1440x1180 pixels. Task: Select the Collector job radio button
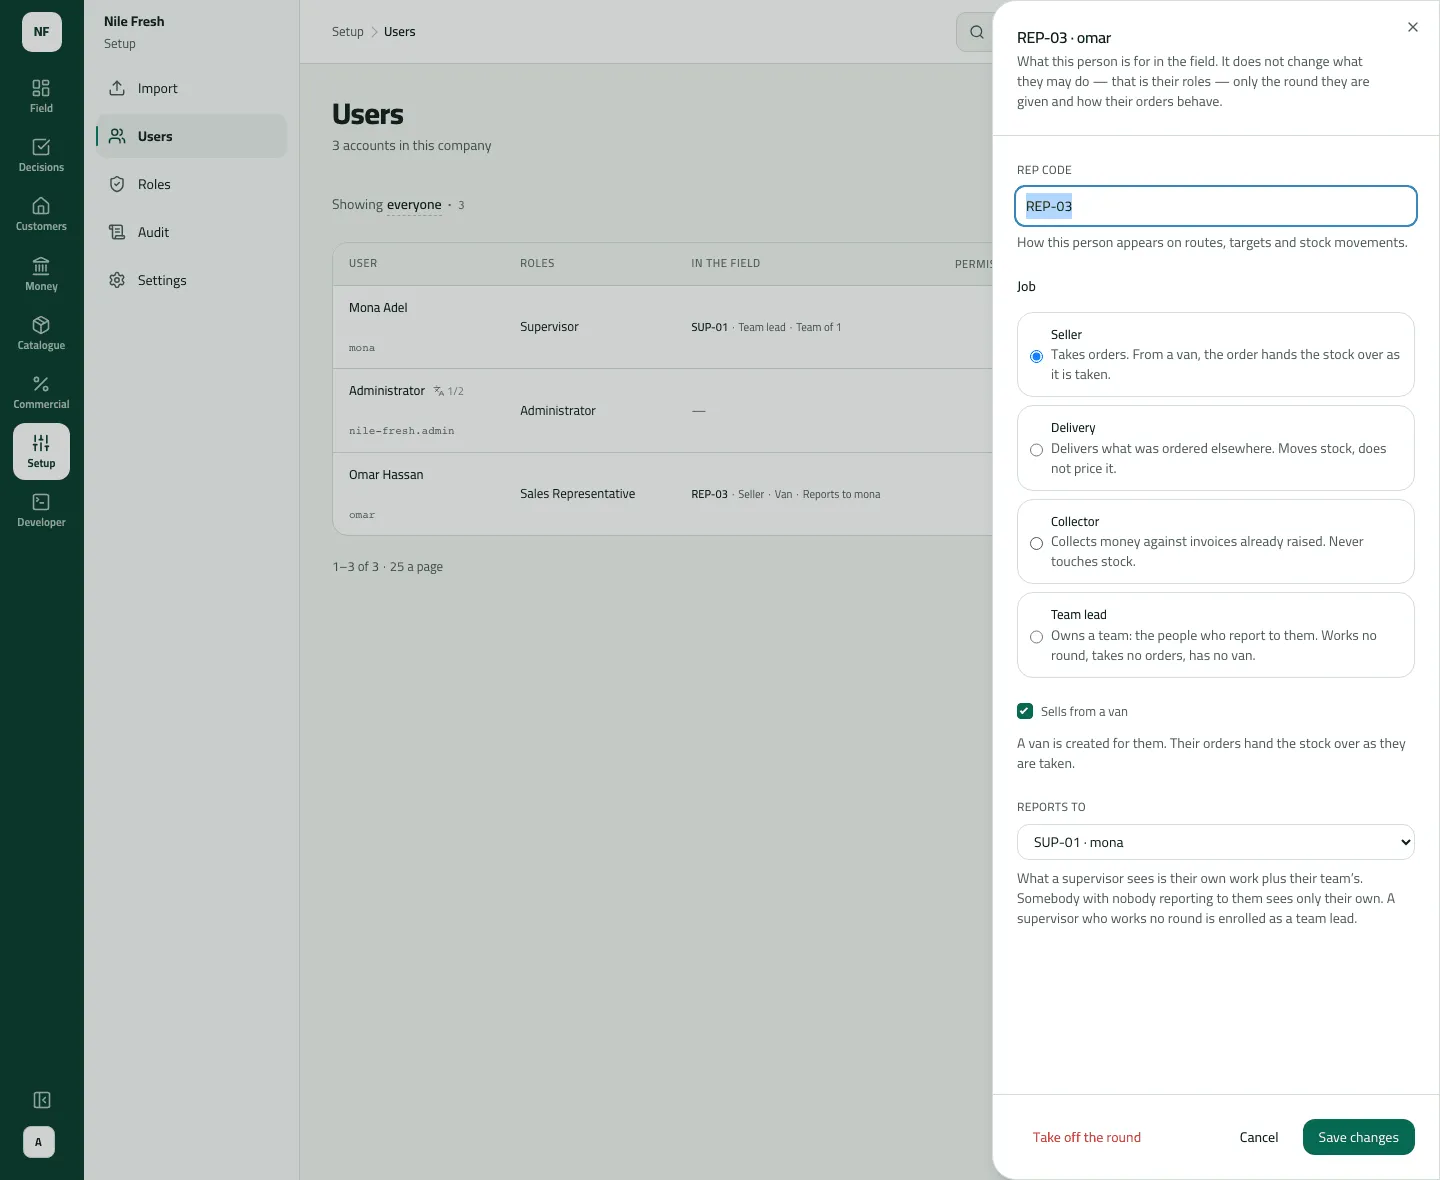click(x=1036, y=543)
